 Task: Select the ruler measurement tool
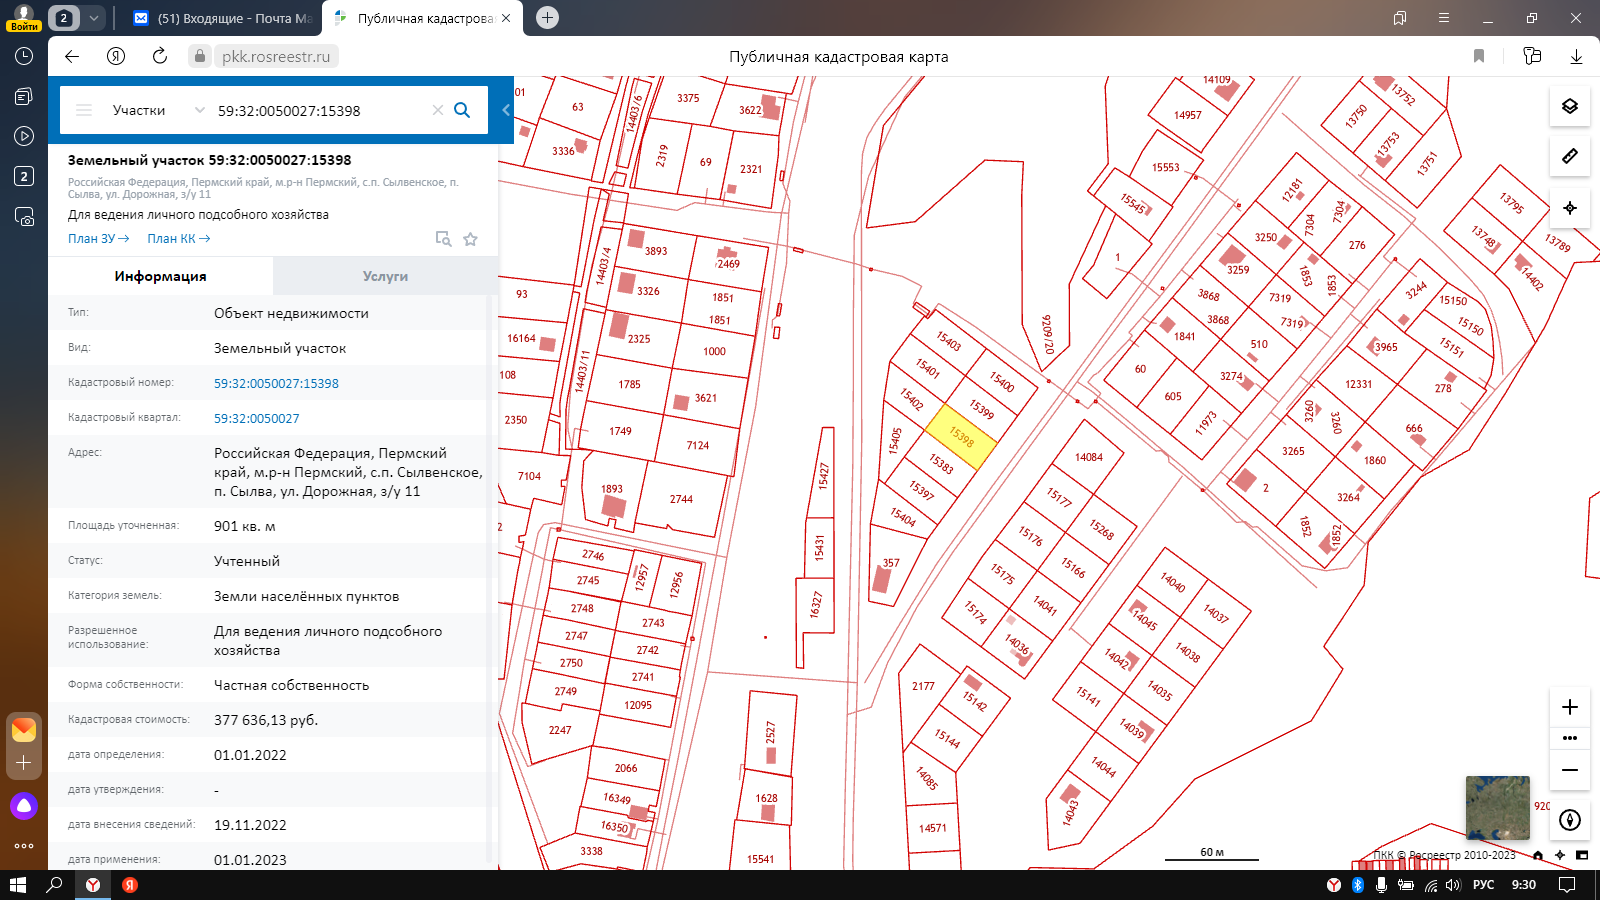tap(1569, 157)
